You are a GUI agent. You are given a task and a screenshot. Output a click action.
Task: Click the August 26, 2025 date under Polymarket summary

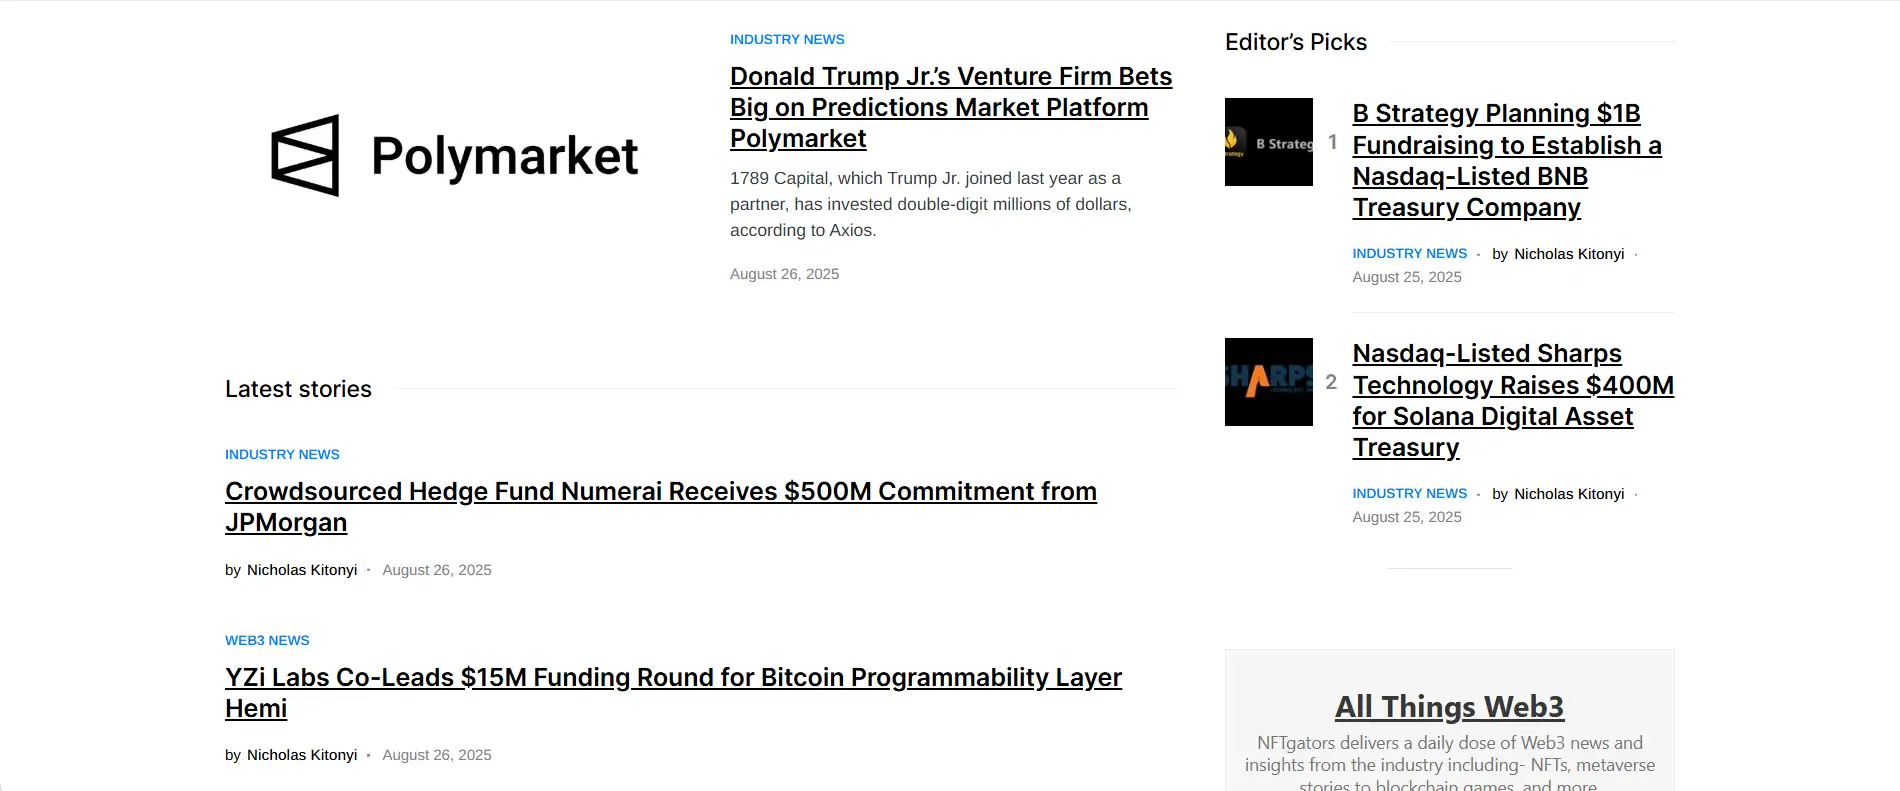784,274
